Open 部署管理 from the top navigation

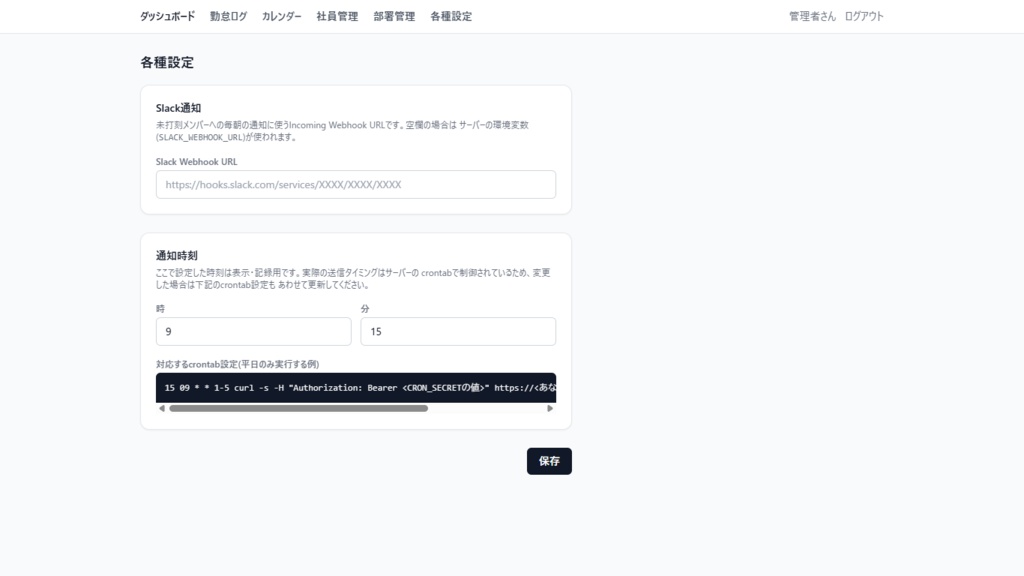[x=394, y=16]
